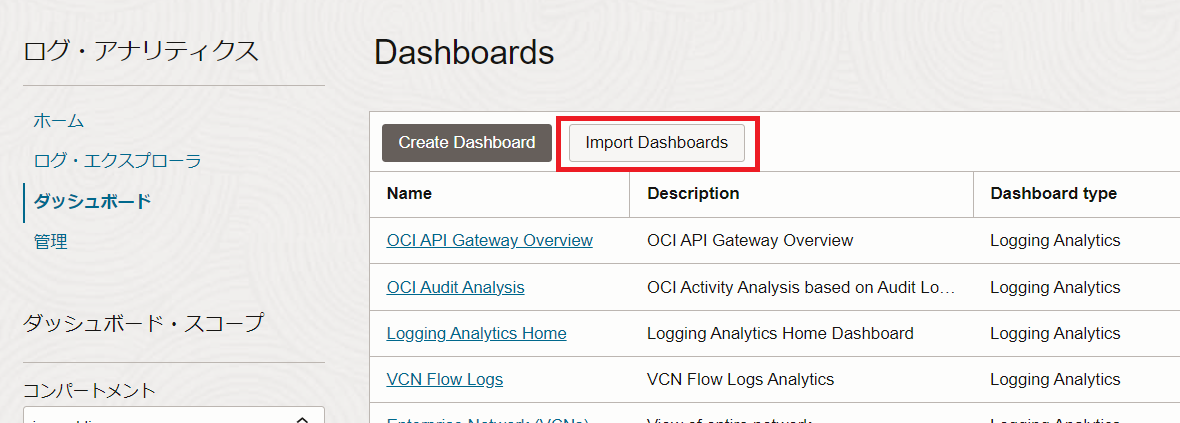Viewport: 1180px width, 423px height.
Task: Click the VCN Flow Logs Analytics description
Action: coord(740,379)
